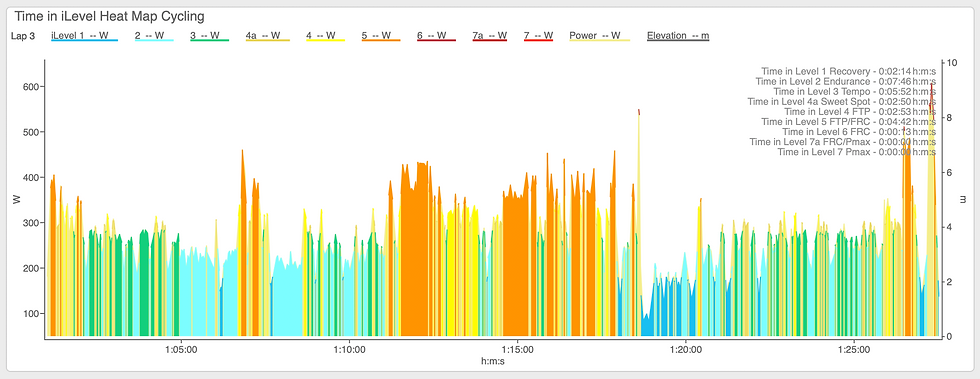The height and width of the screenshot is (379, 980).
Task: Toggle the orange level 5 legend entry
Action: 381,36
